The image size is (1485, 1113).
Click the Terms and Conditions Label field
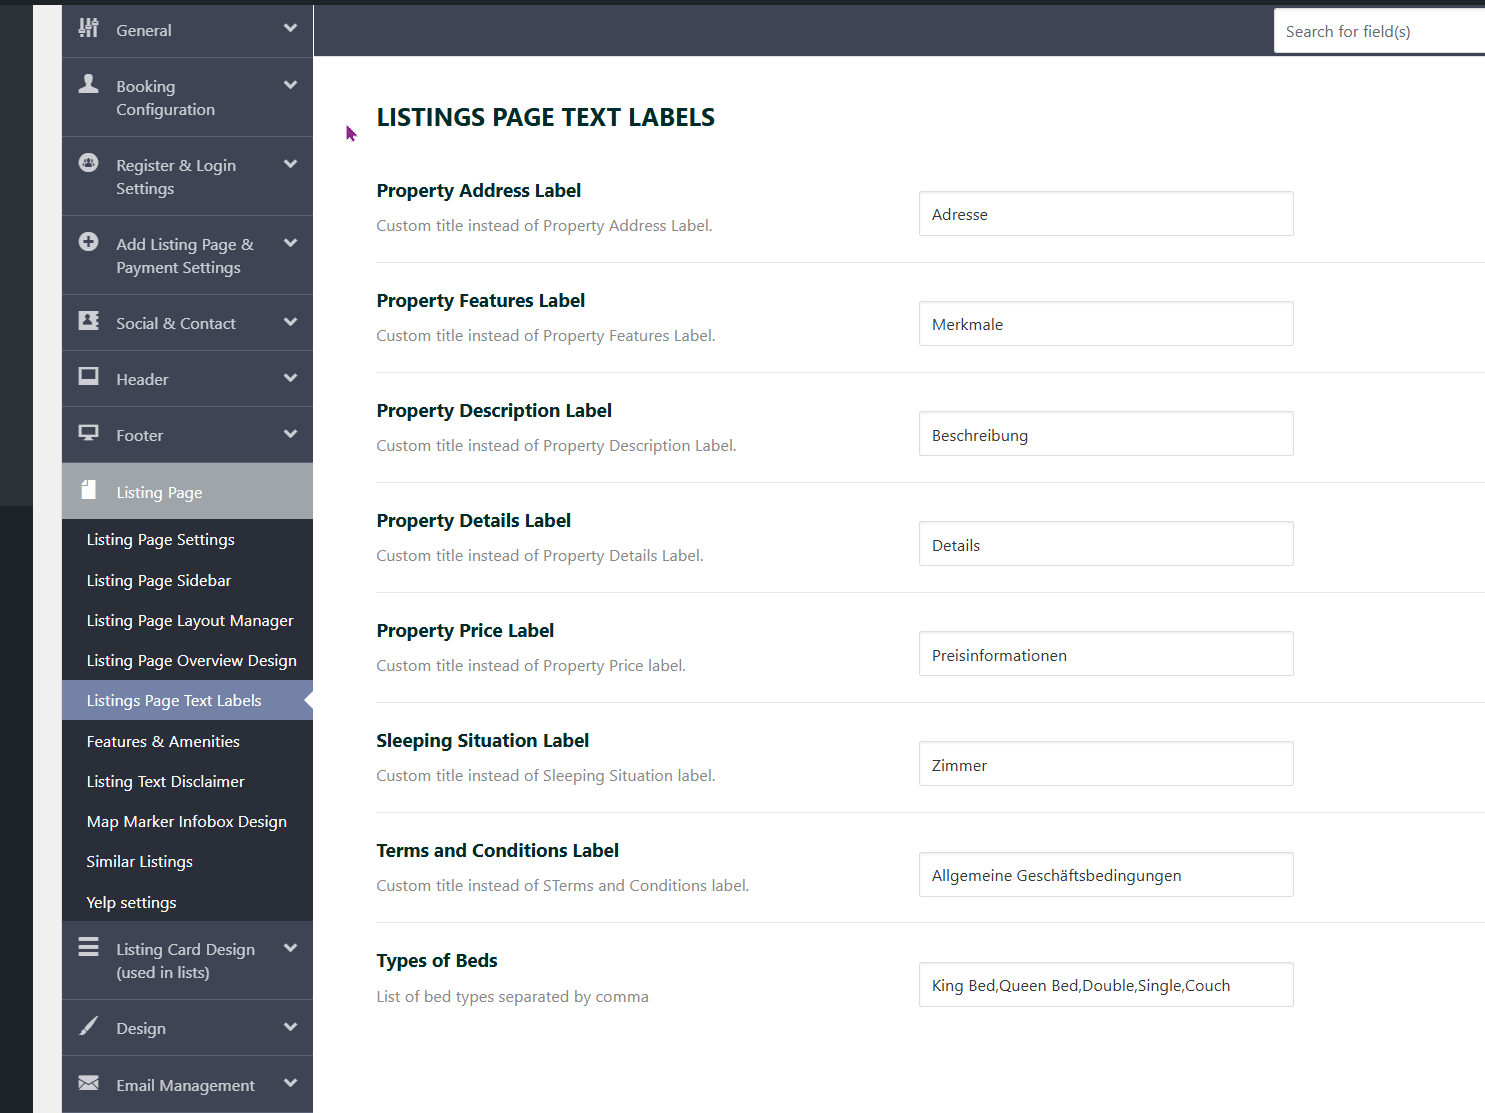click(1106, 875)
